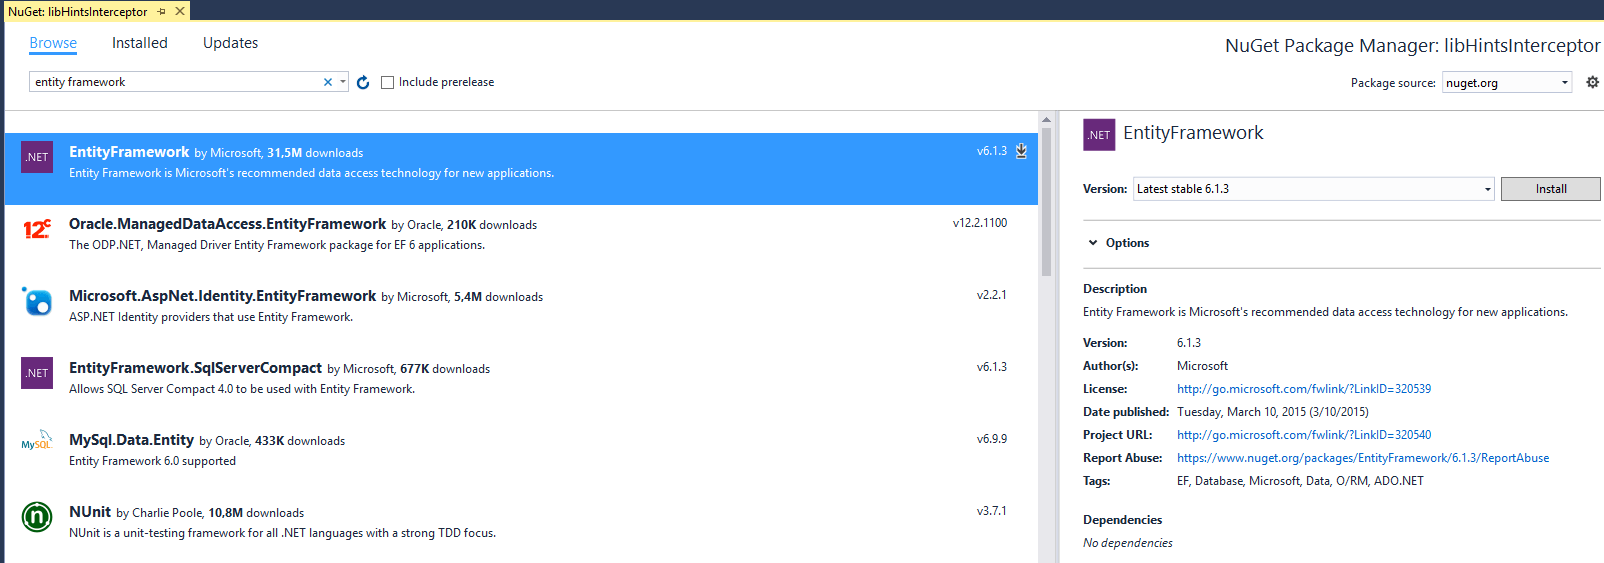The image size is (1604, 563).
Task: Select the NuGet: libHintsInterceptor document tab
Action: click(78, 12)
